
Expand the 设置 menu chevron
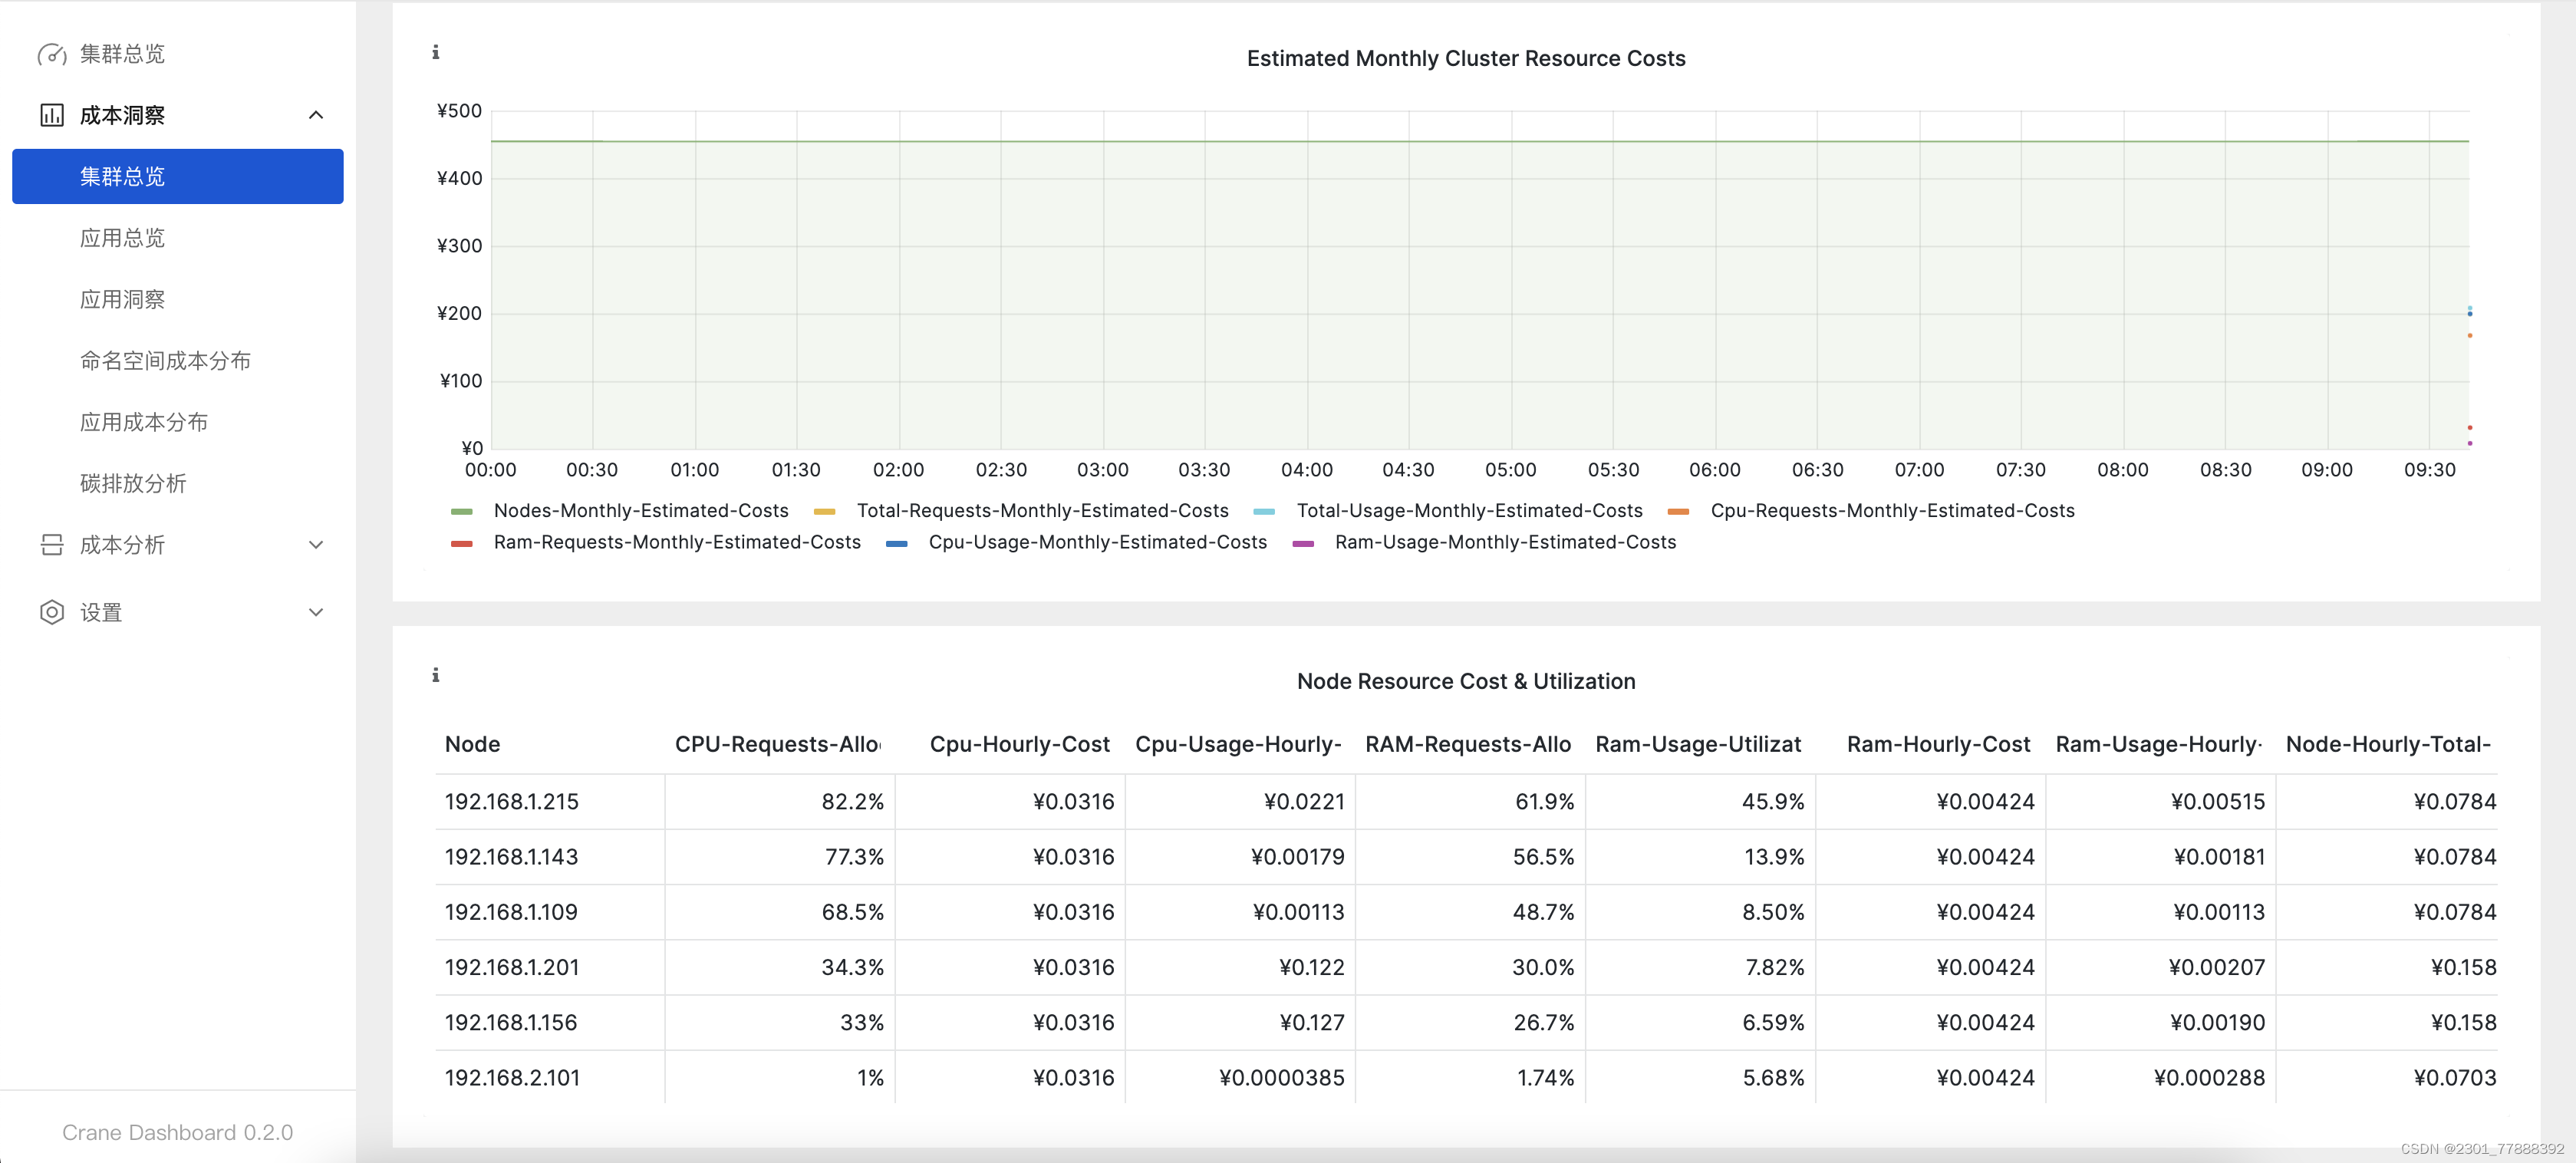316,612
